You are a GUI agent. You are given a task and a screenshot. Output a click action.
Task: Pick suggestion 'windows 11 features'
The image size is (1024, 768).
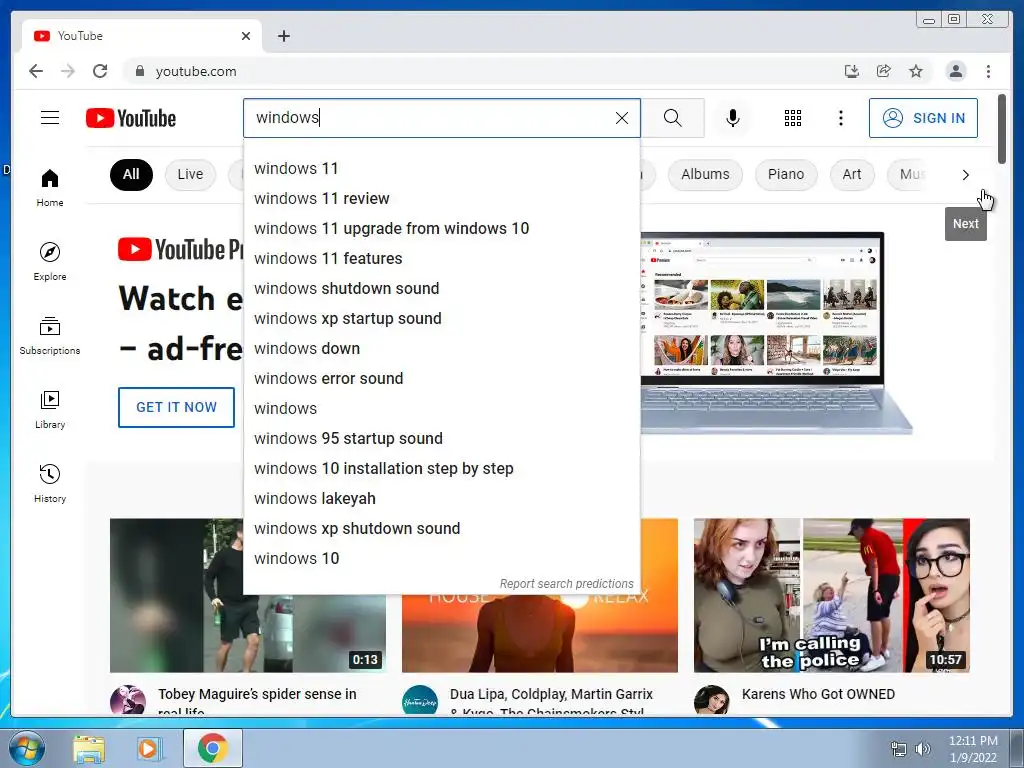point(441,259)
